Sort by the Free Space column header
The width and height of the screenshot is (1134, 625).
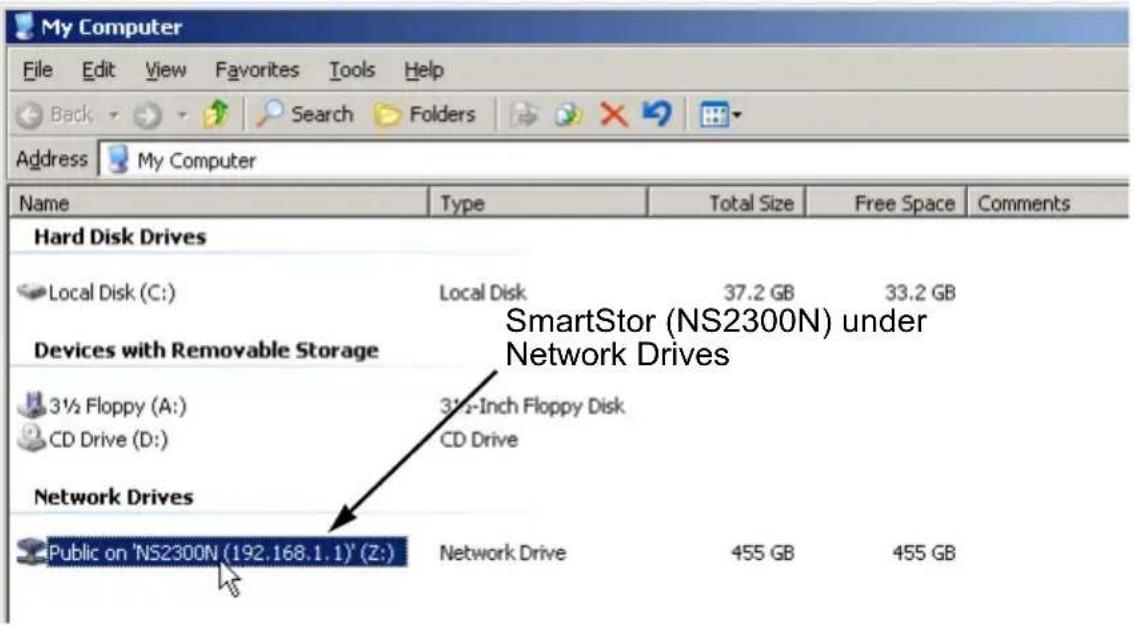pos(887,203)
